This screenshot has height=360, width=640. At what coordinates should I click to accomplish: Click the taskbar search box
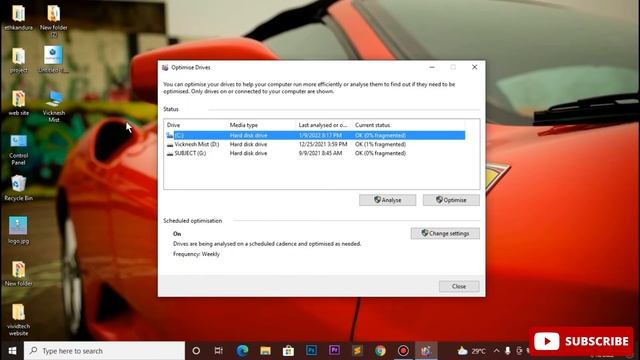[104, 351]
